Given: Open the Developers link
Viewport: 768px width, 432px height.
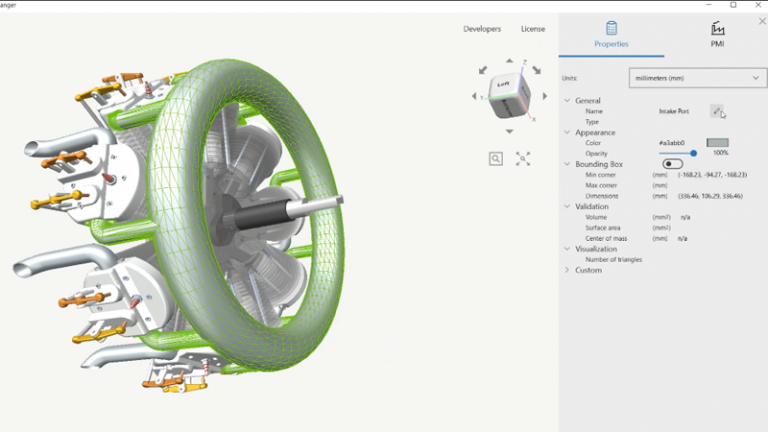Looking at the screenshot, I should click(x=482, y=29).
